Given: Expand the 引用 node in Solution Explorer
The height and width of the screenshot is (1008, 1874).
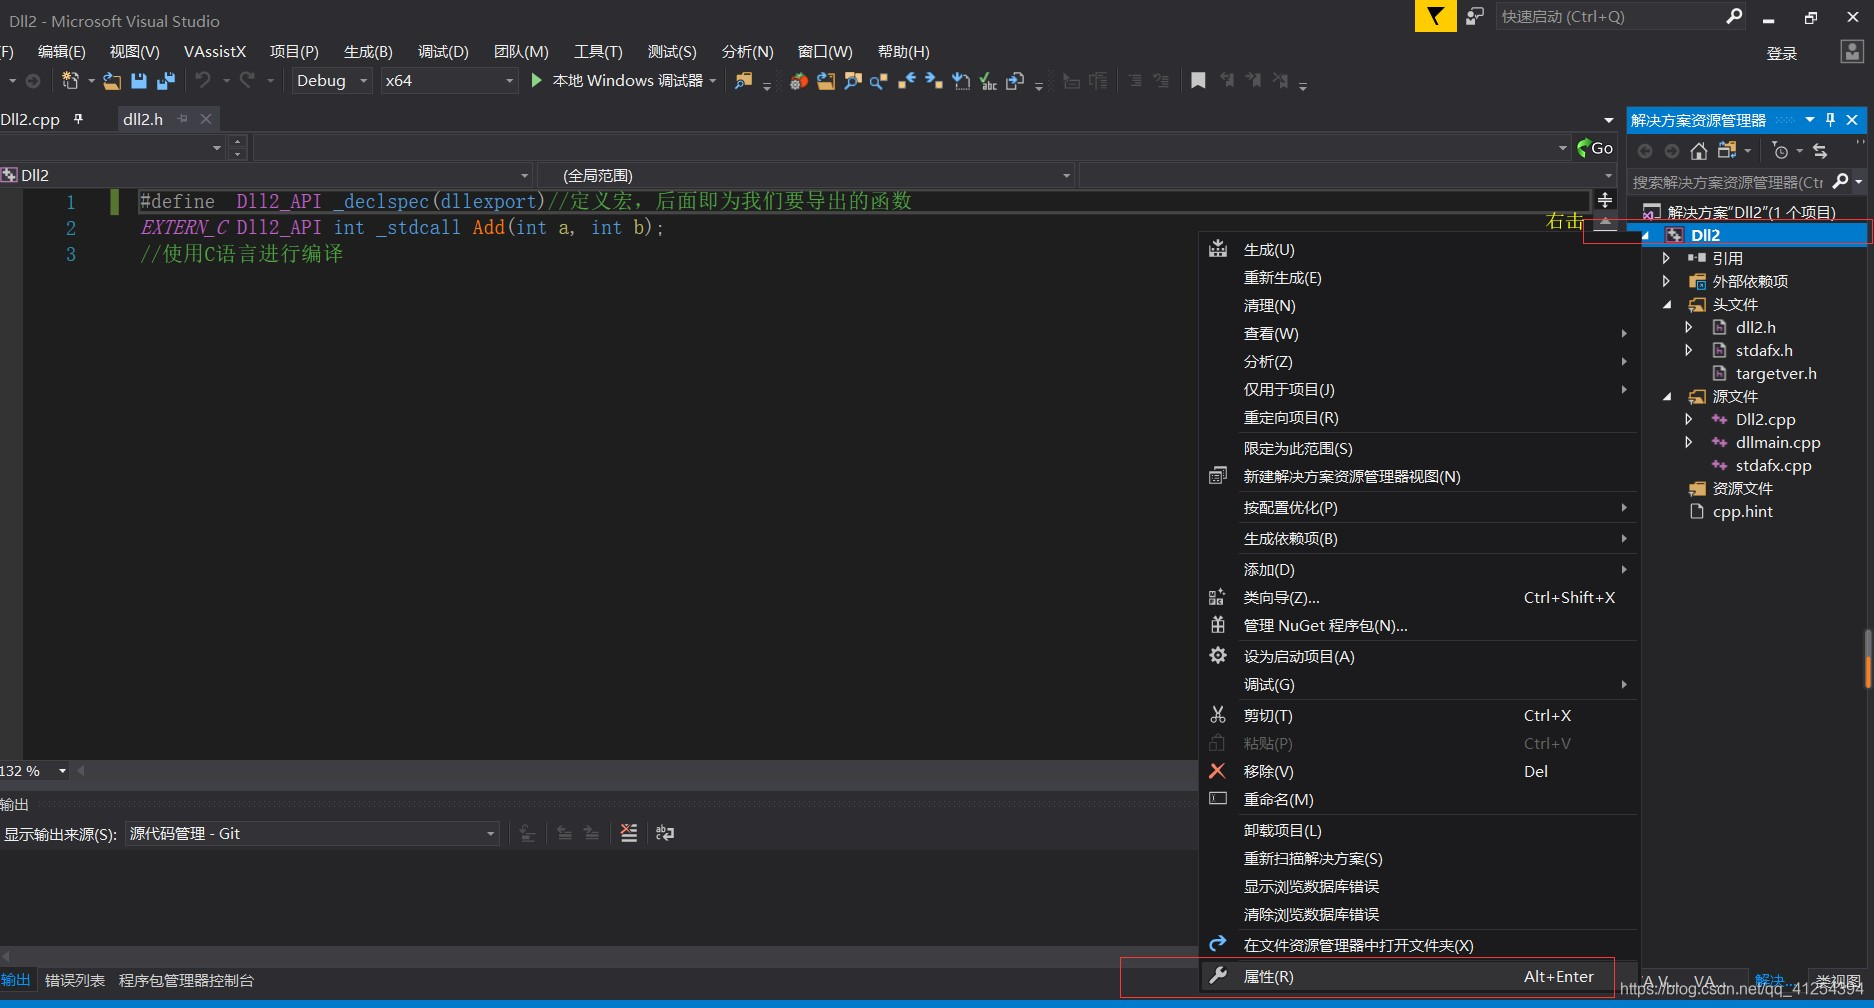Looking at the screenshot, I should 1666,258.
